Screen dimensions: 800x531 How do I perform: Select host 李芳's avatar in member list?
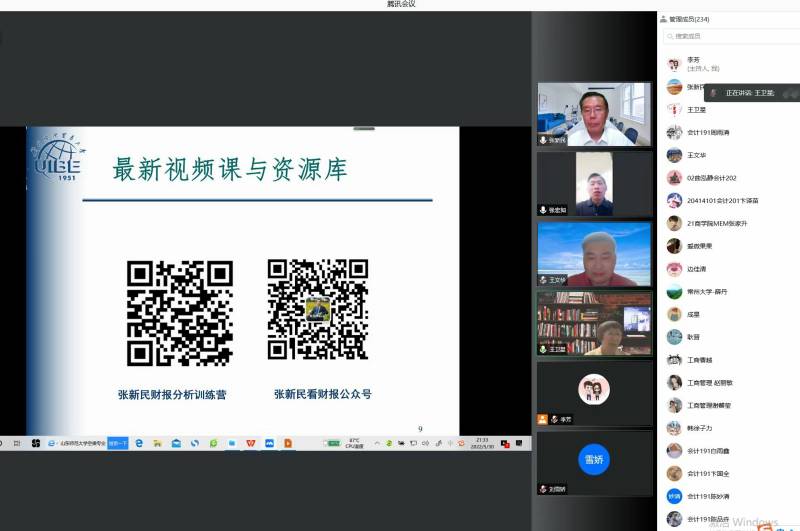674,64
